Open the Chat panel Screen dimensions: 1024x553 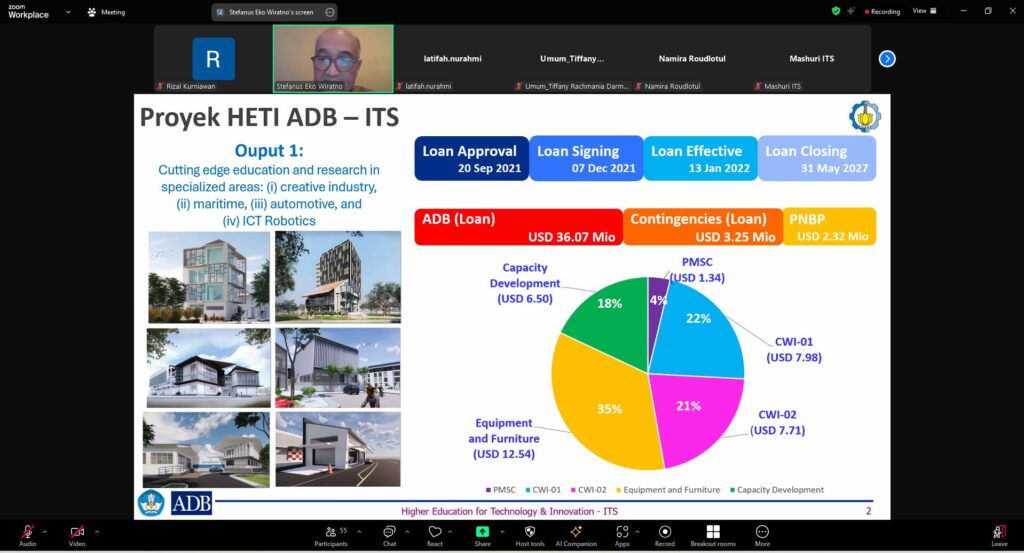click(389, 534)
